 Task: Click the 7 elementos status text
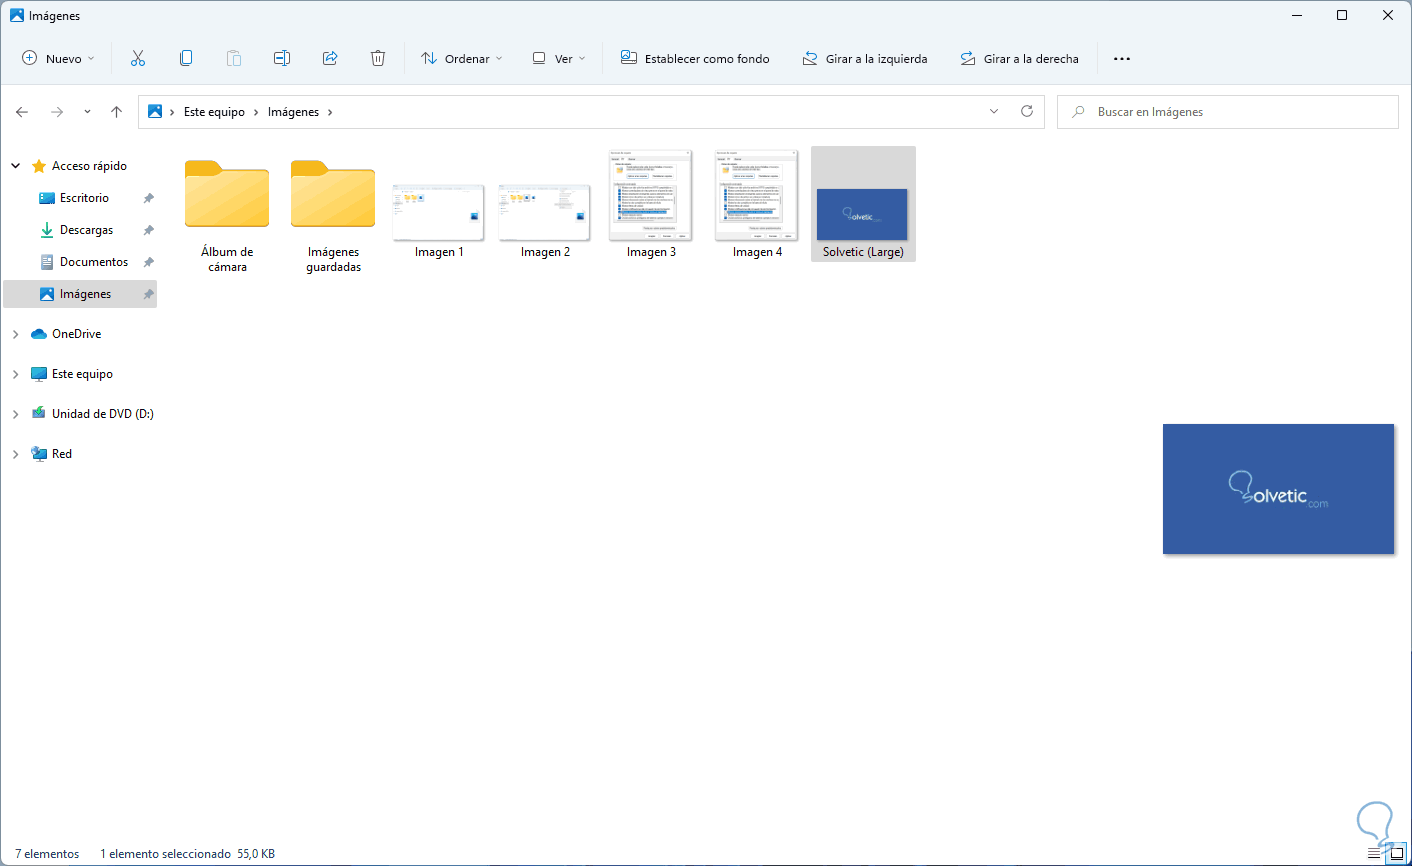point(47,854)
